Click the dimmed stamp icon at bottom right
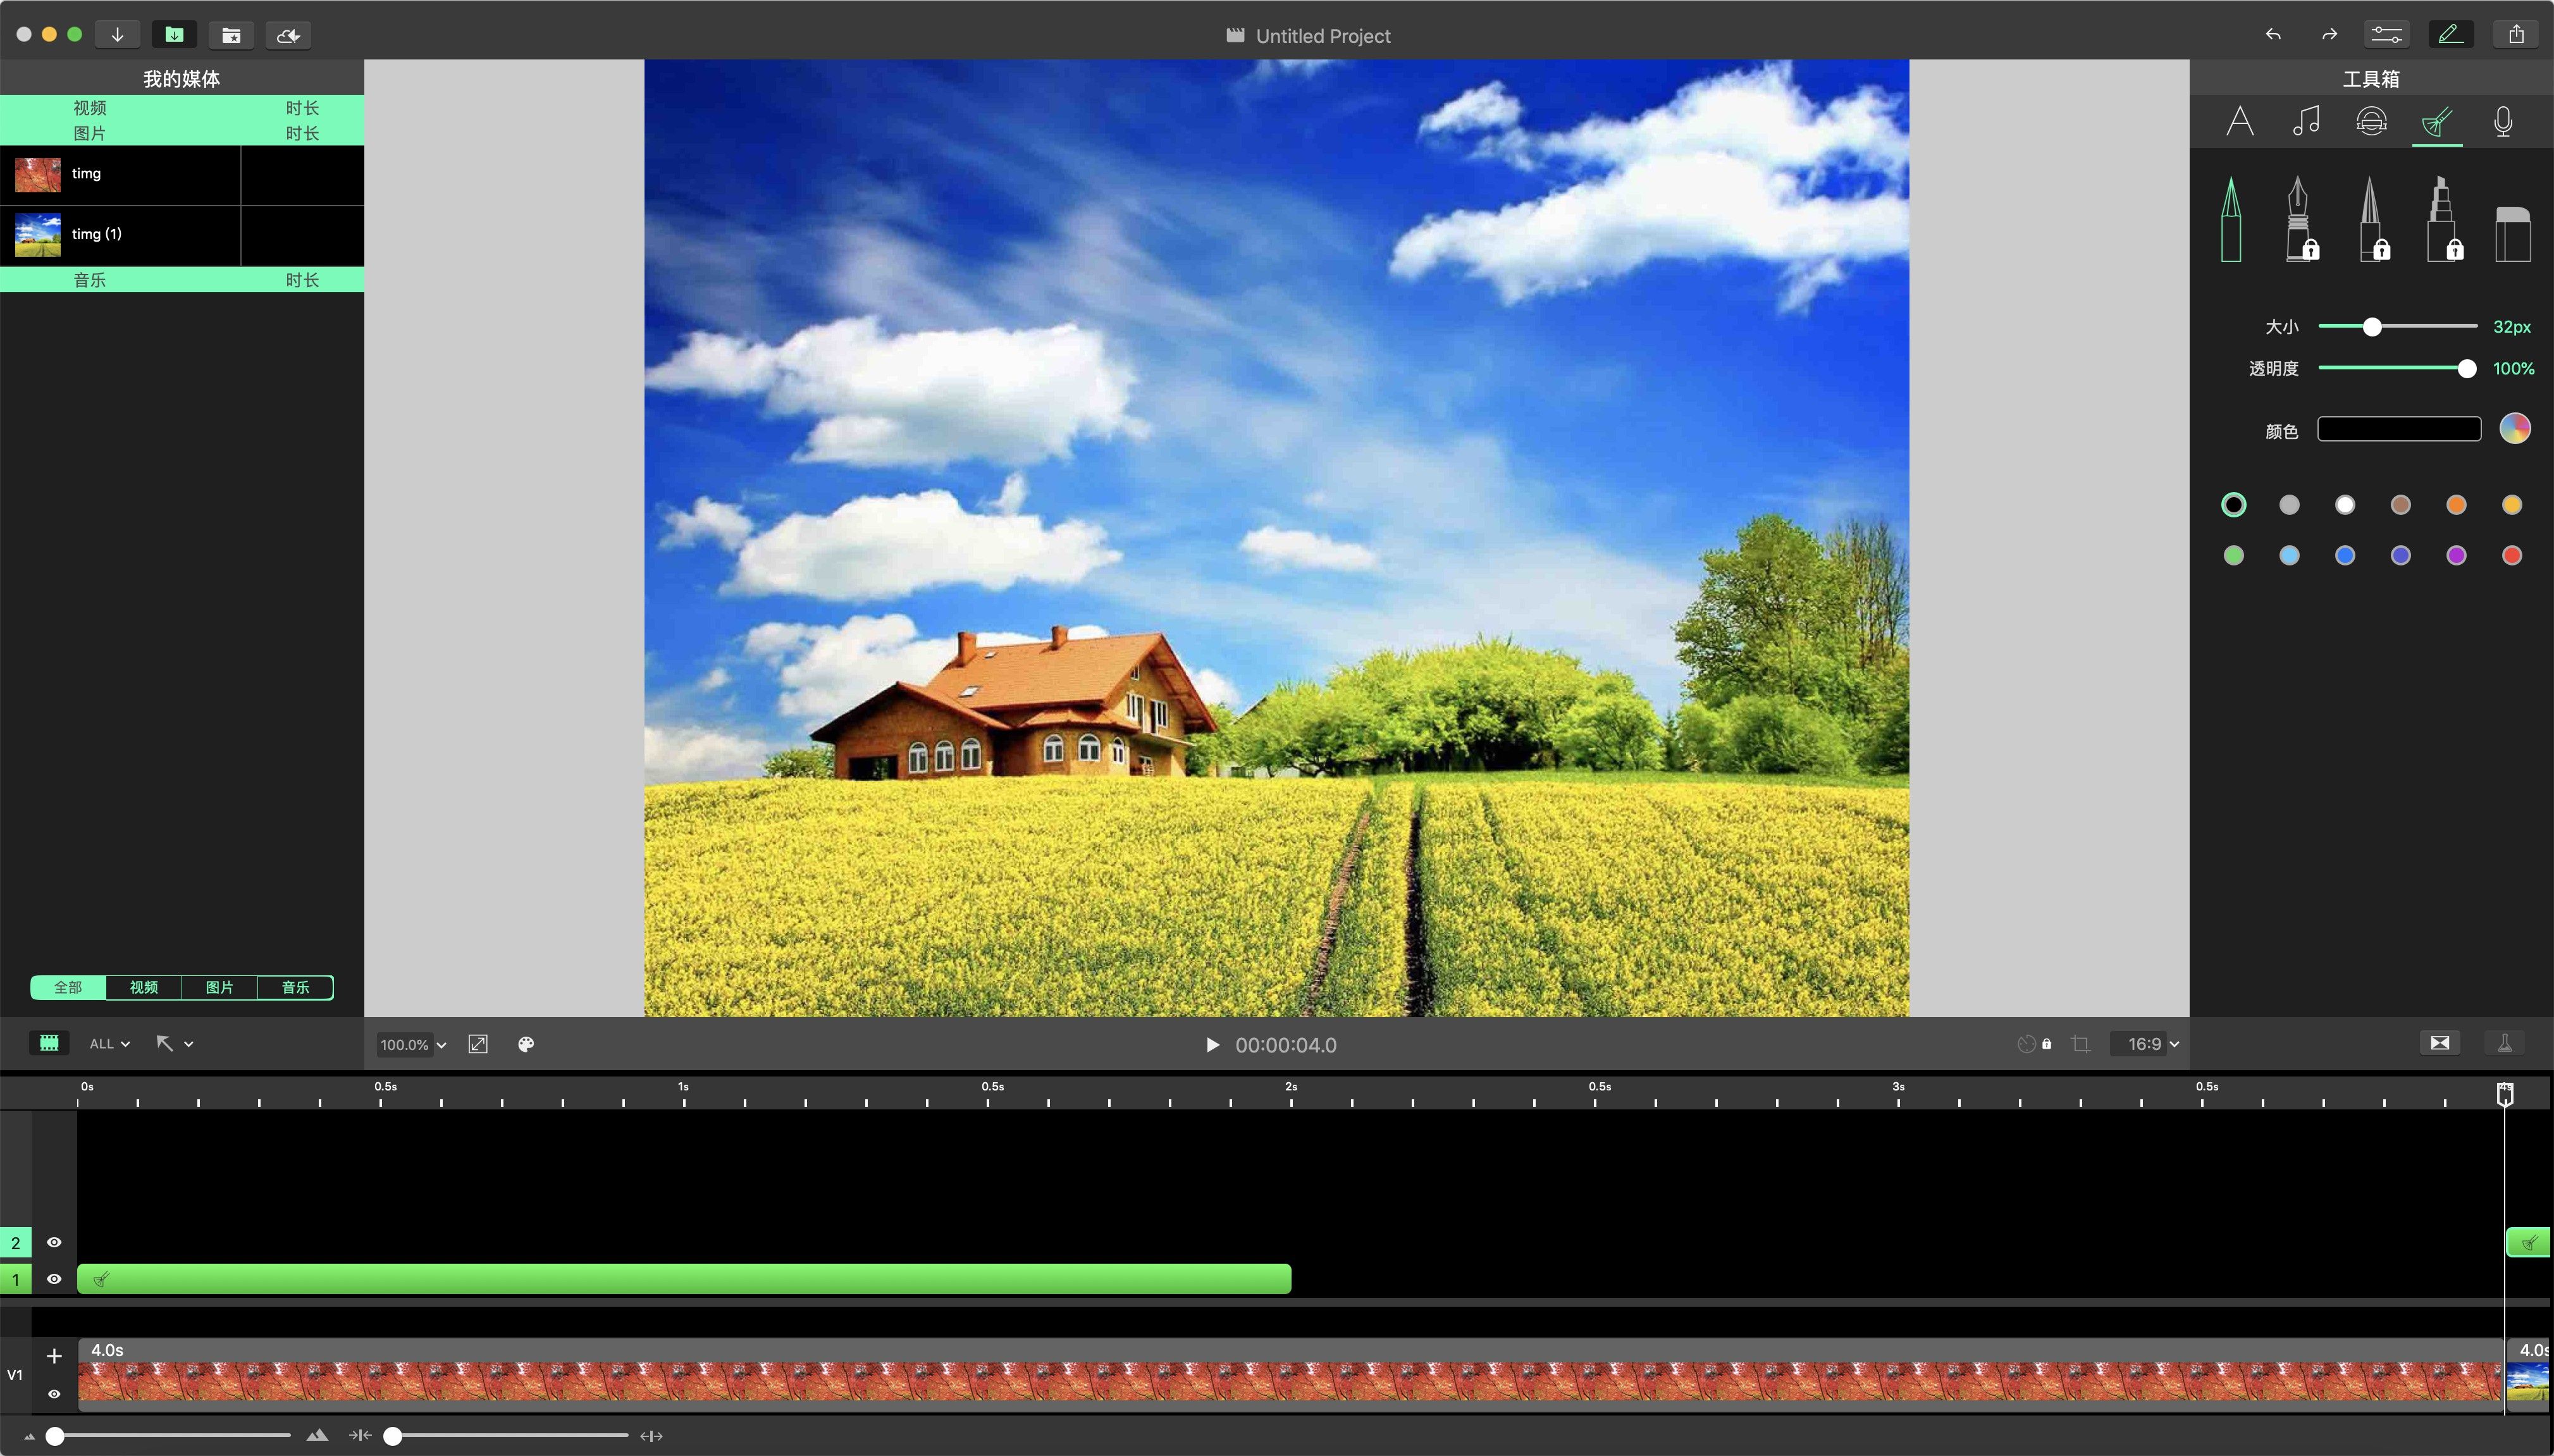The width and height of the screenshot is (2554, 1456). (x=2505, y=1043)
